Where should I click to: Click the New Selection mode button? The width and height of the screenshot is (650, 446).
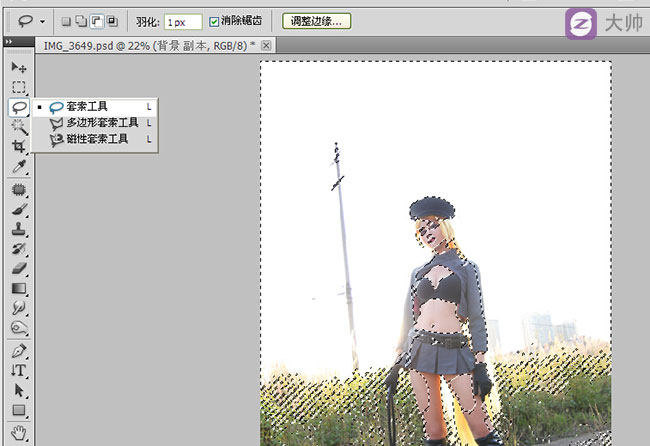click(x=66, y=21)
